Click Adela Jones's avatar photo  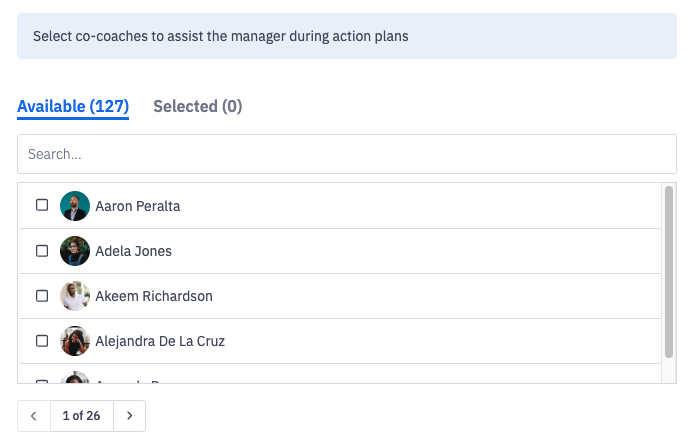(x=75, y=251)
